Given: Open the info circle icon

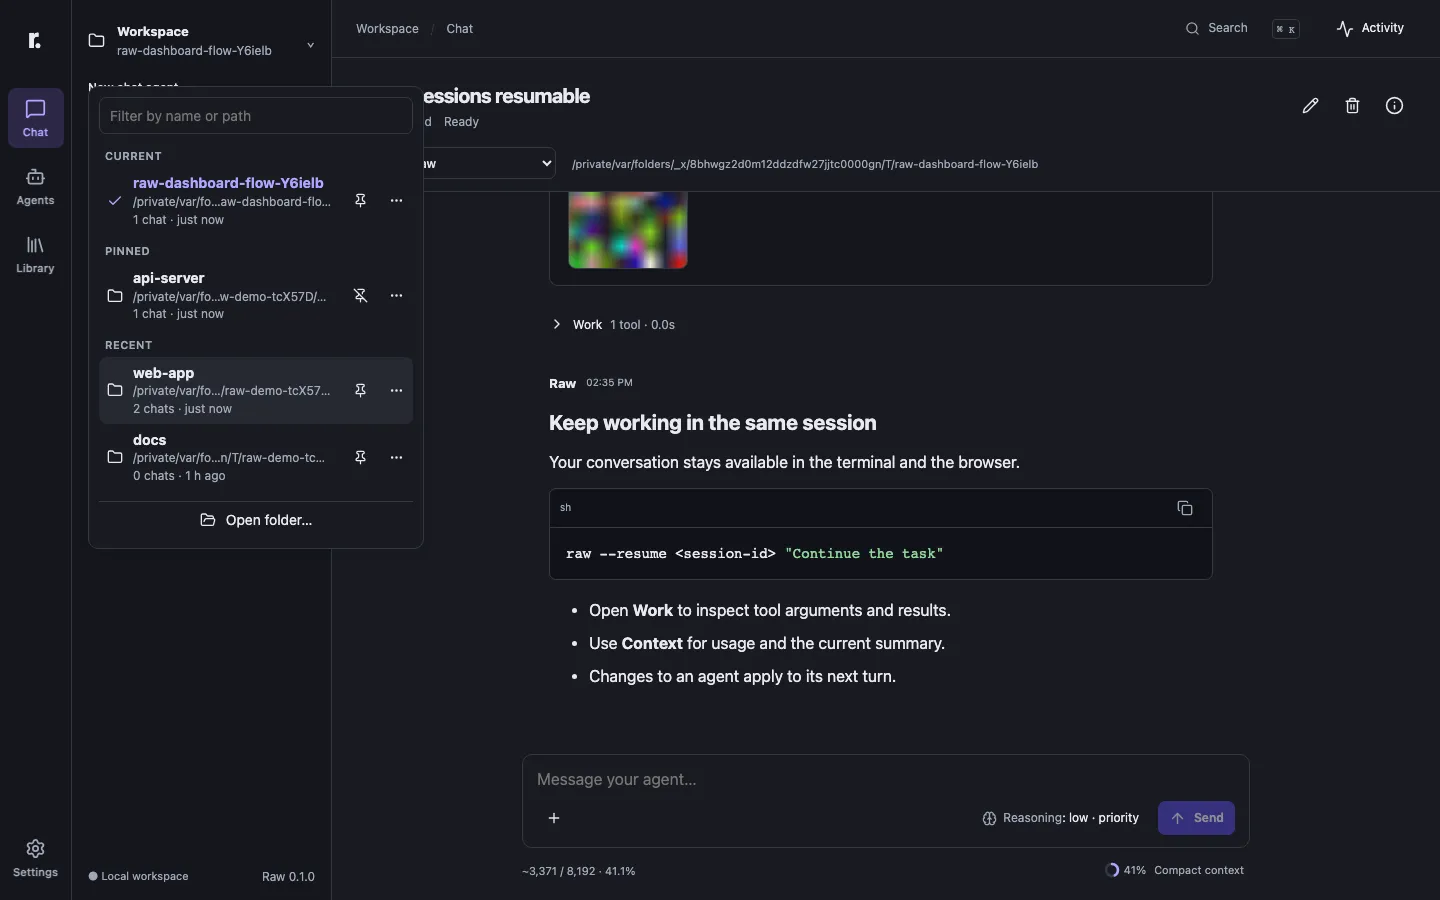Looking at the screenshot, I should point(1395,106).
